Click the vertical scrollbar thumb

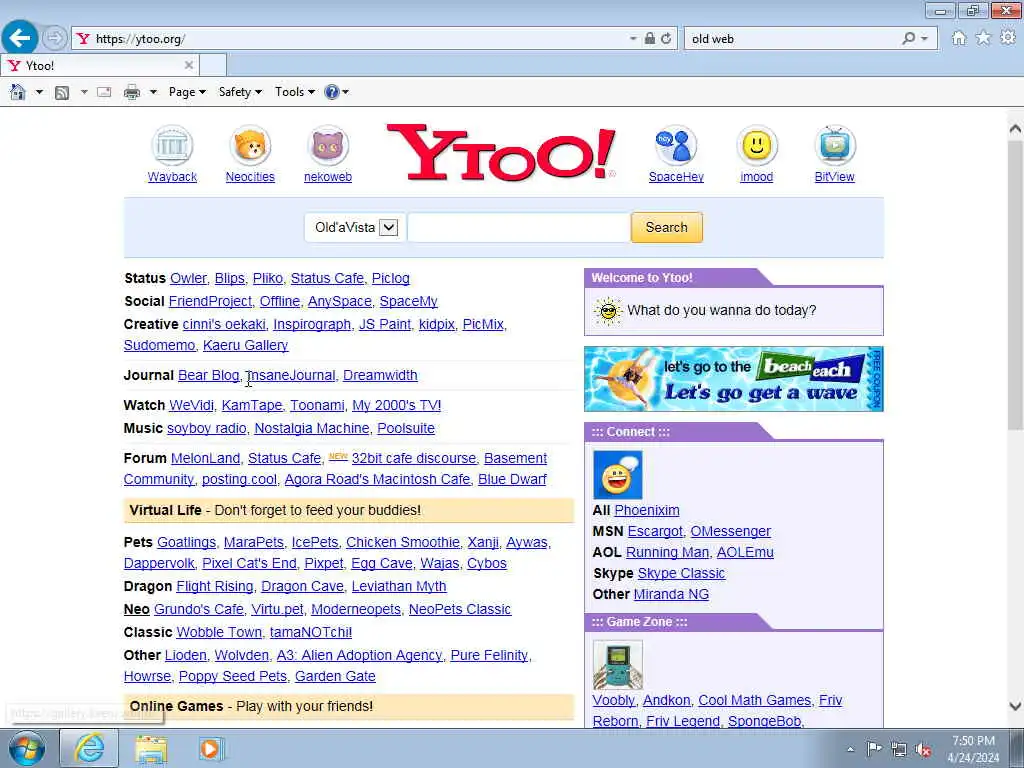click(1015, 284)
